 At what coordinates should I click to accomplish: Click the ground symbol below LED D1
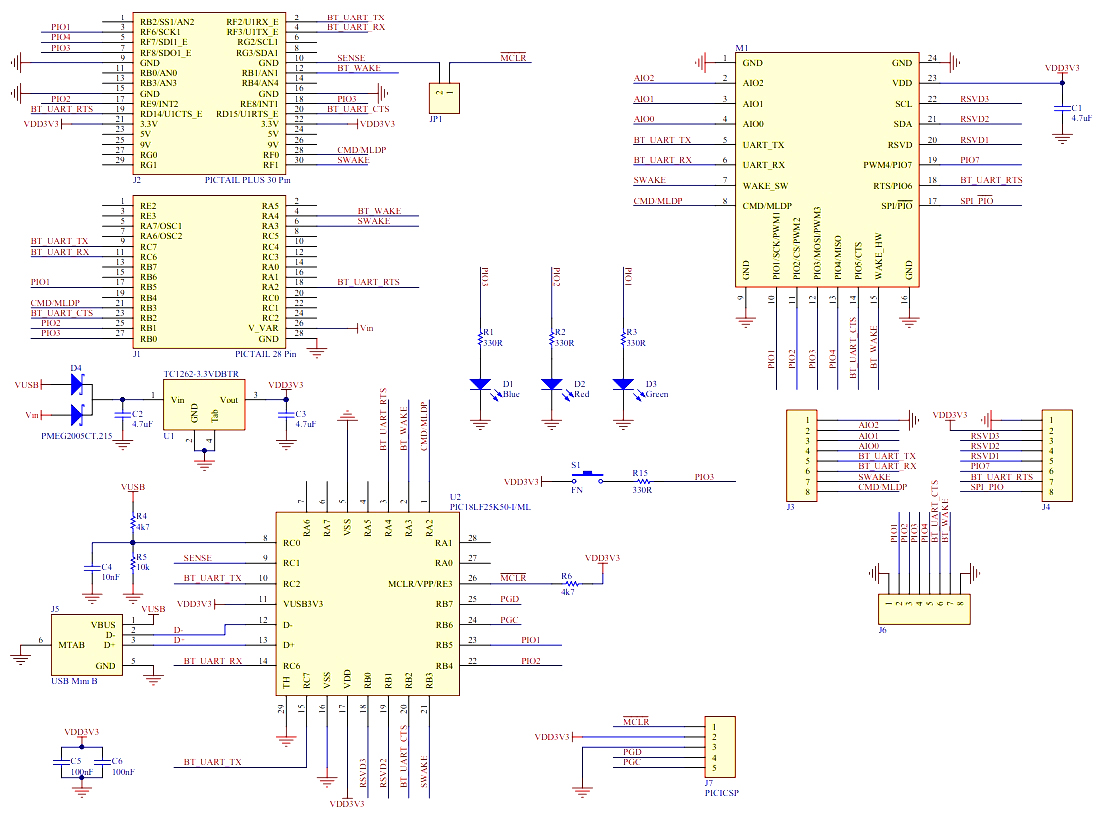481,425
